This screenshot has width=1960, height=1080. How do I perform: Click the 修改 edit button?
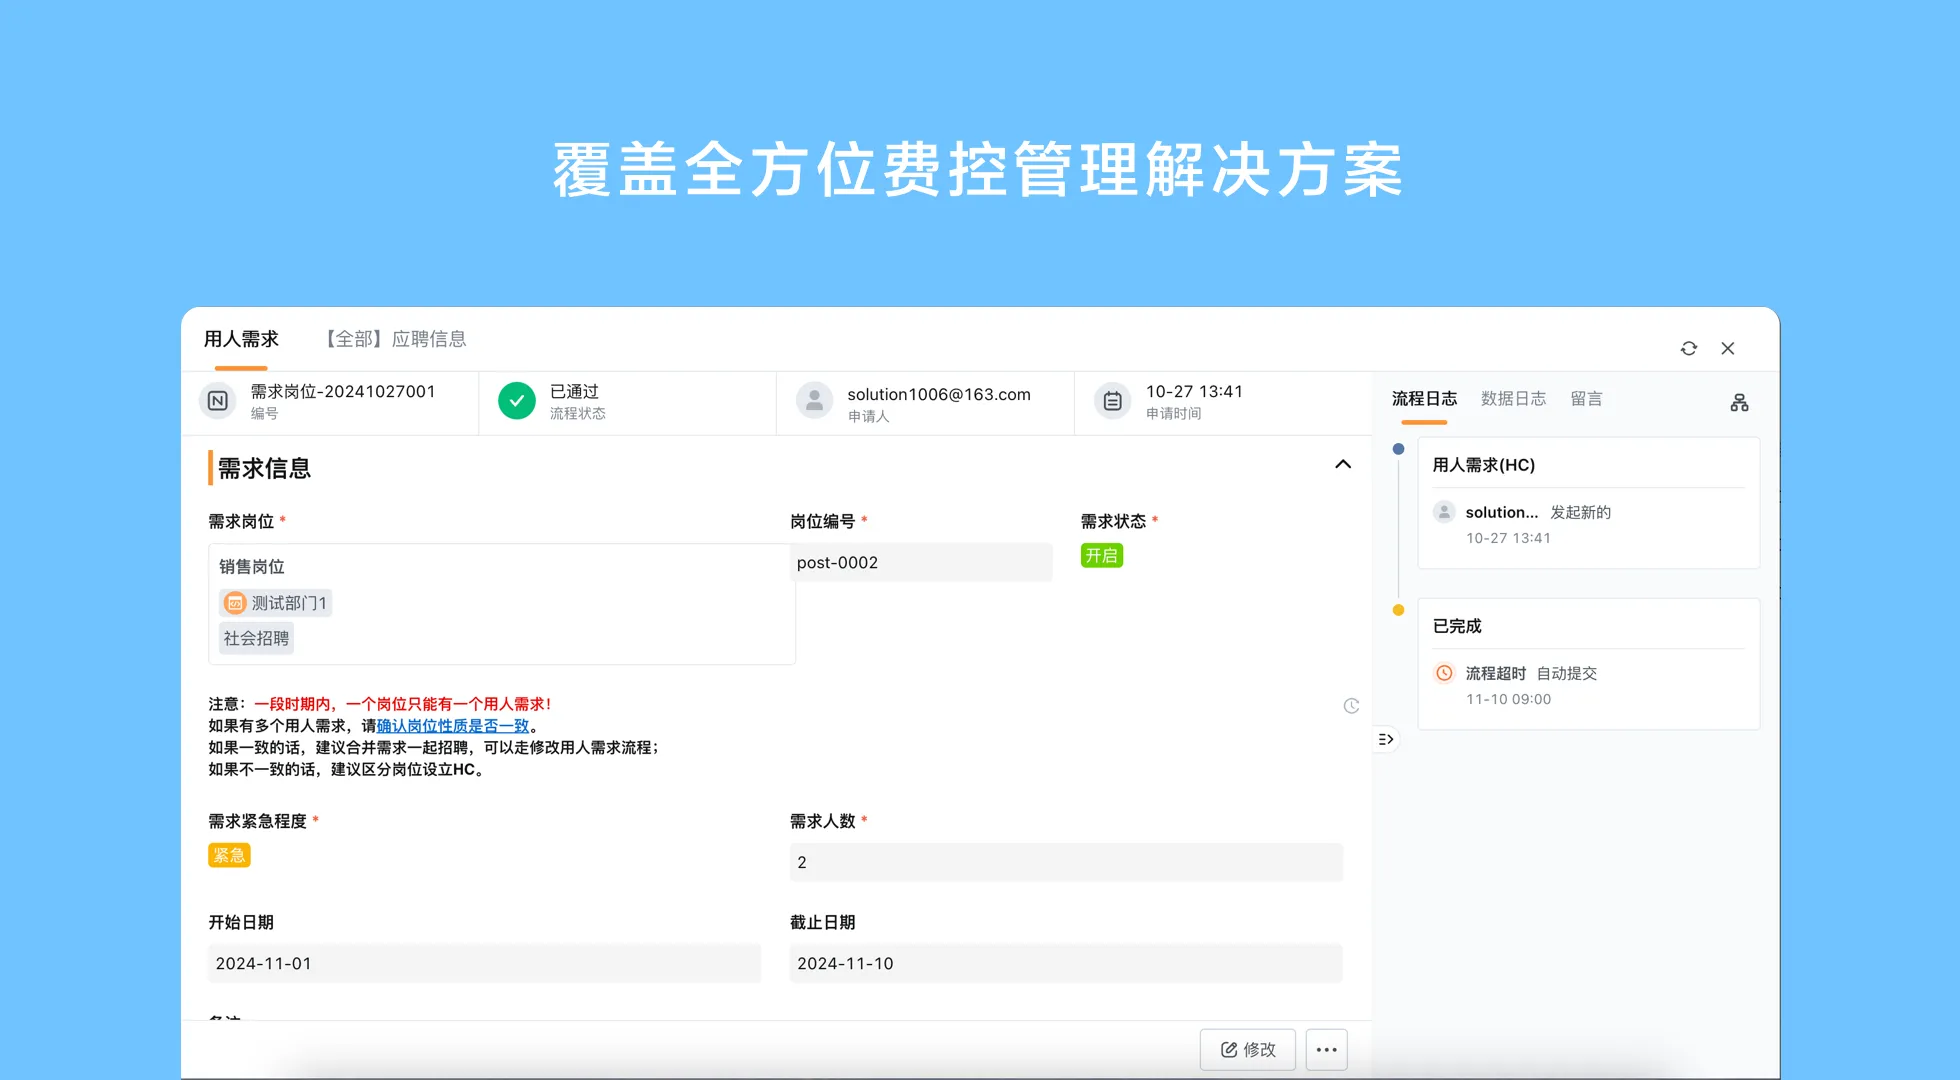click(x=1247, y=1049)
